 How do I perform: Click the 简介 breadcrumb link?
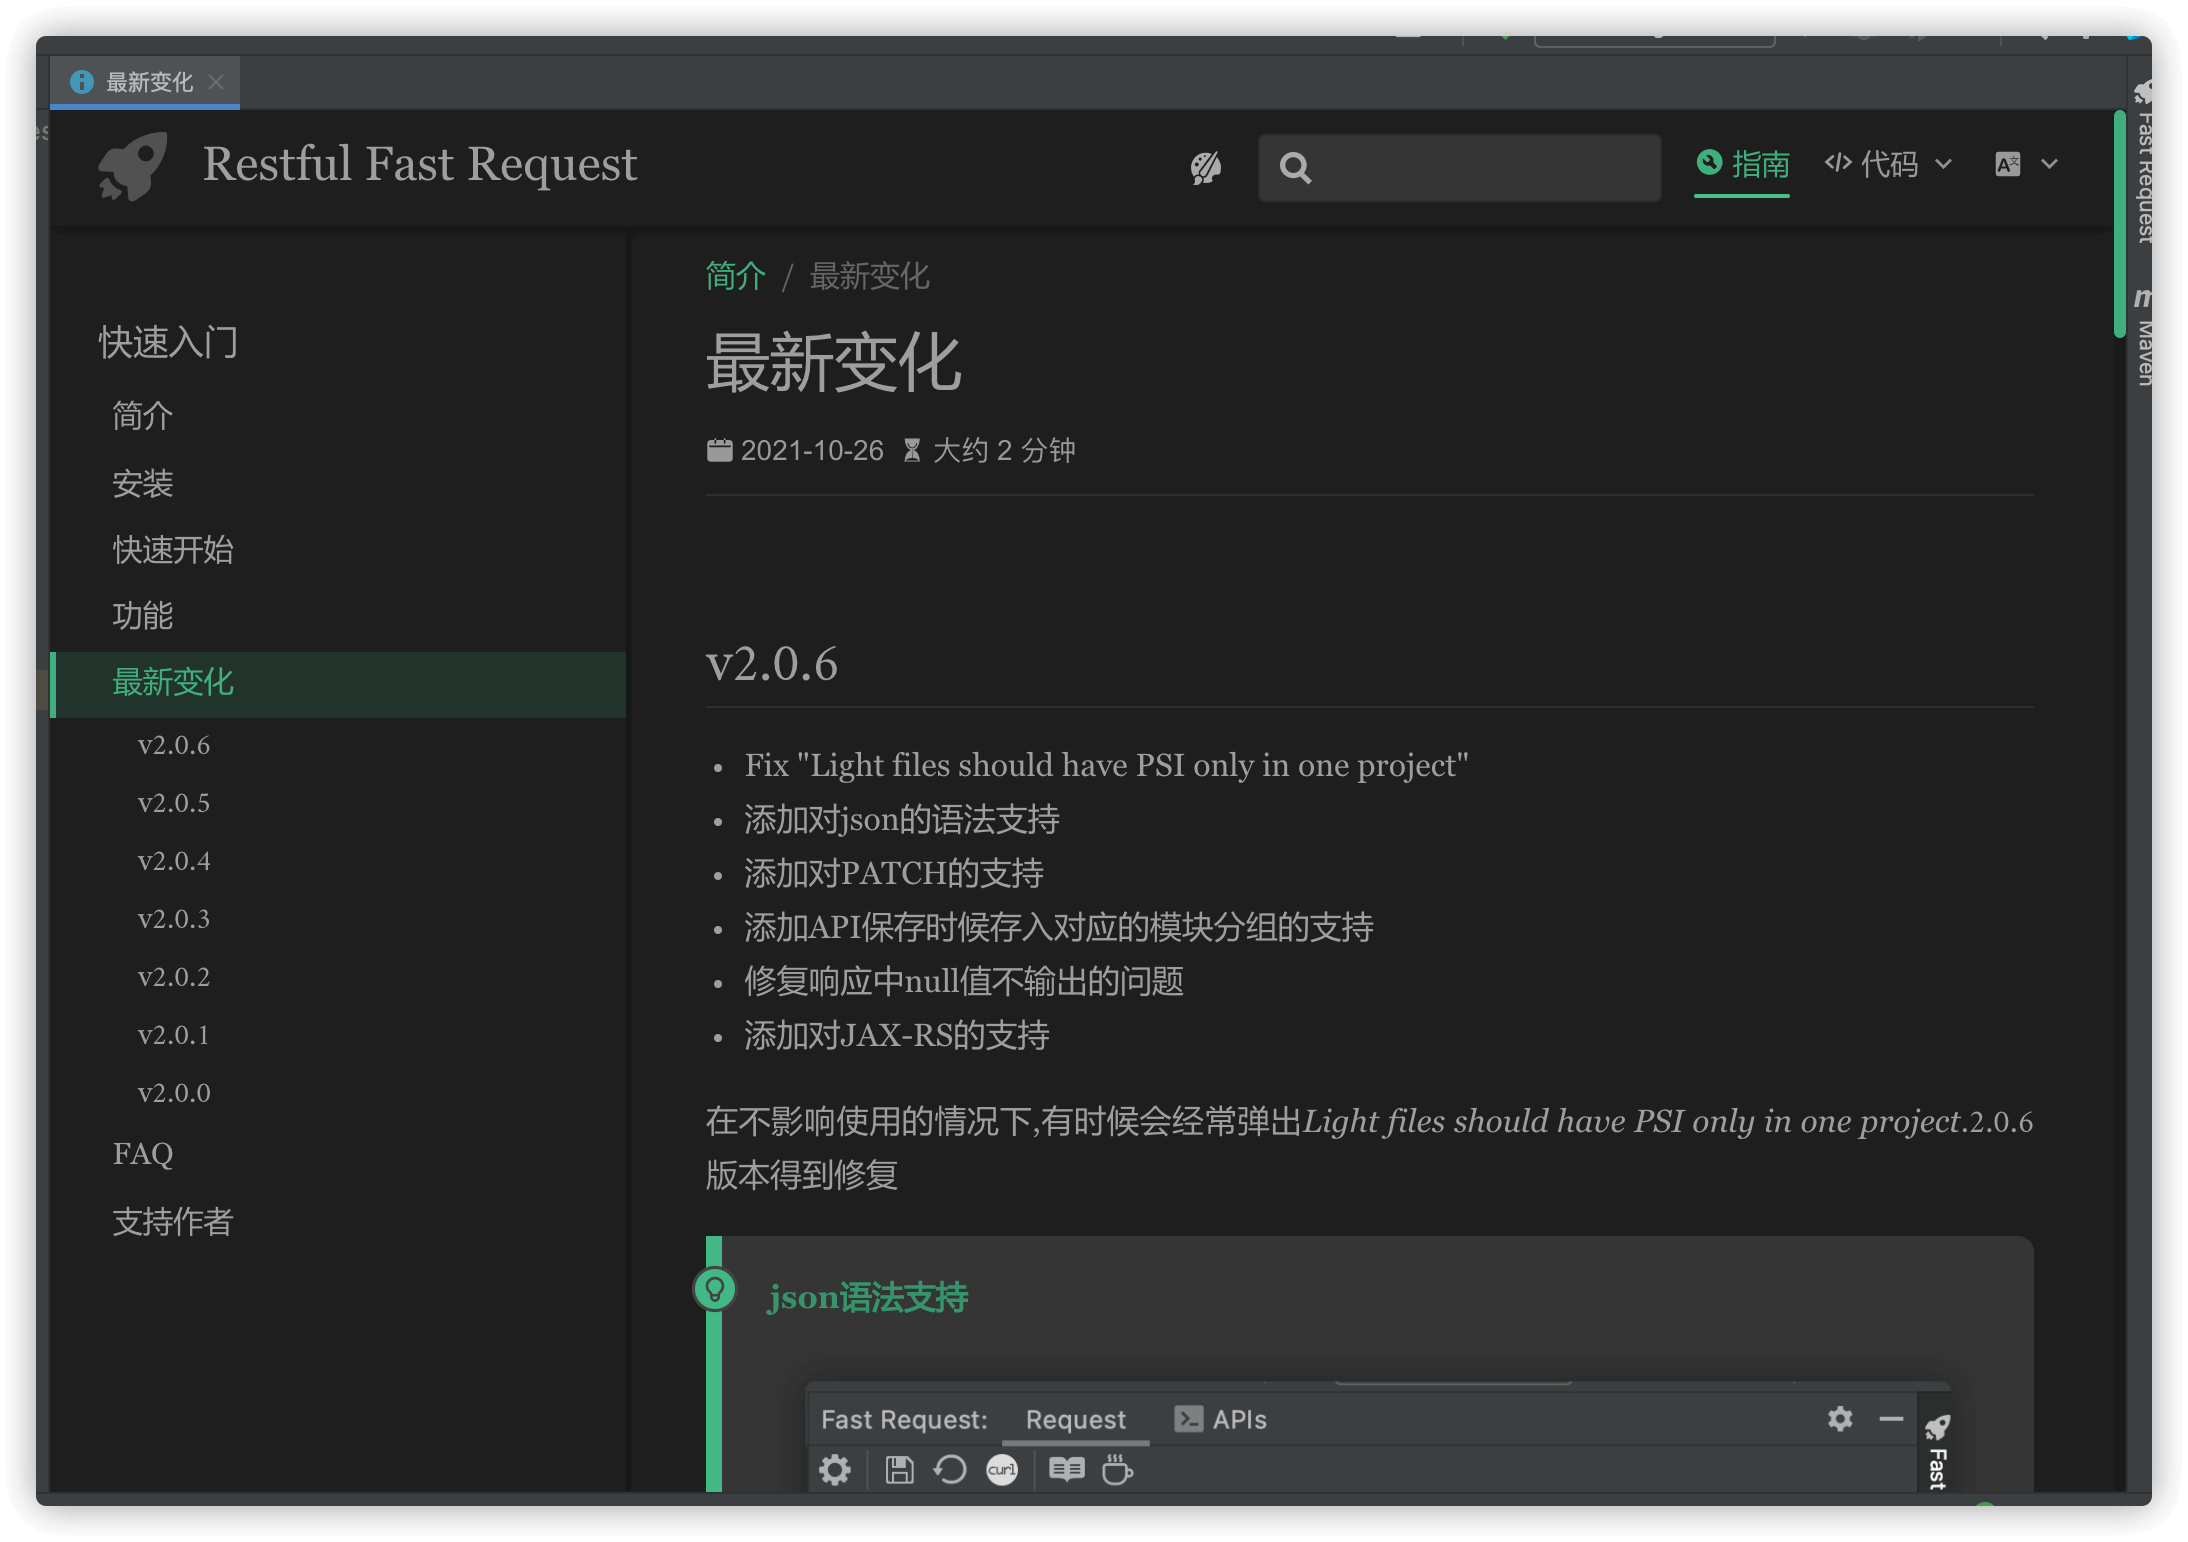(735, 276)
